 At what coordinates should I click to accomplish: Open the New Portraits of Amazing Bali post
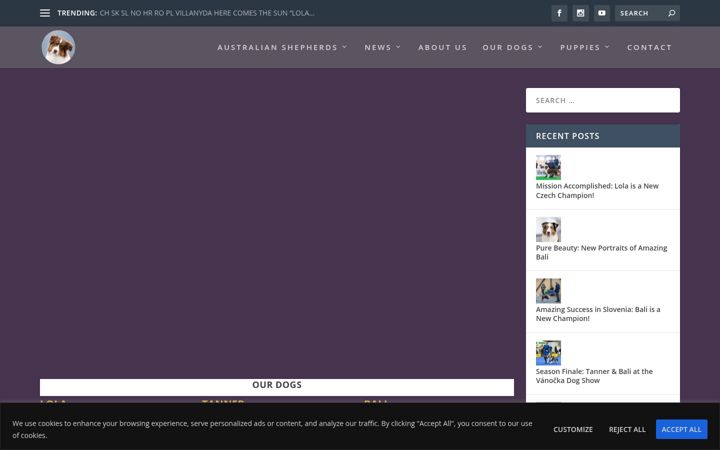click(x=601, y=252)
